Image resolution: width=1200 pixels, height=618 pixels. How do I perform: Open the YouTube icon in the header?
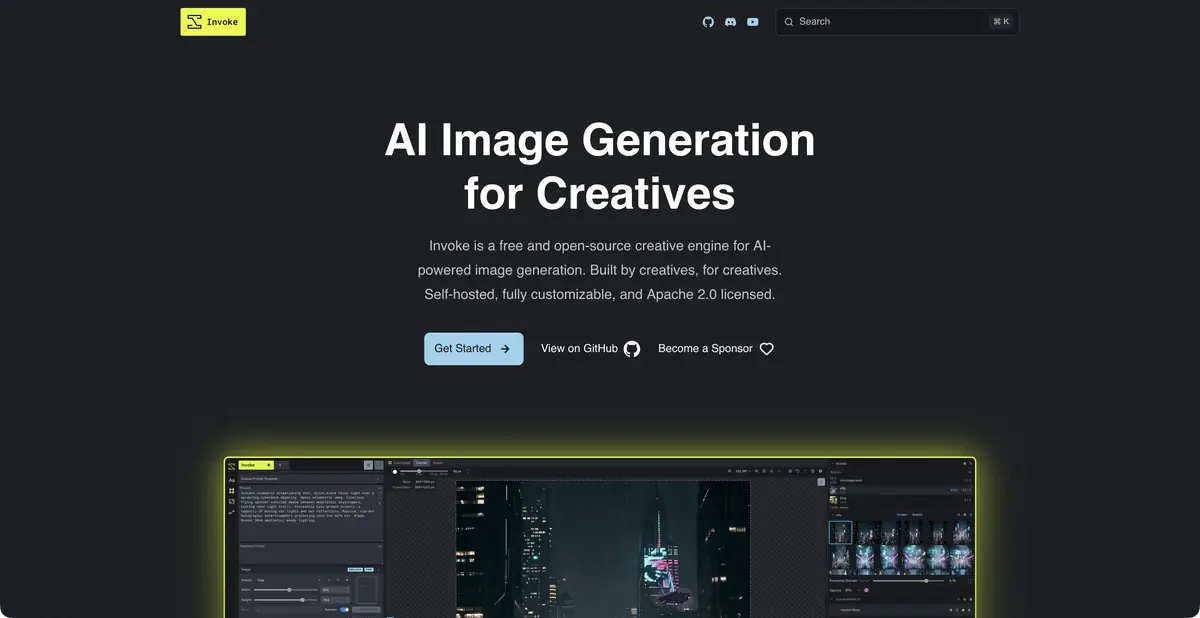tap(752, 22)
